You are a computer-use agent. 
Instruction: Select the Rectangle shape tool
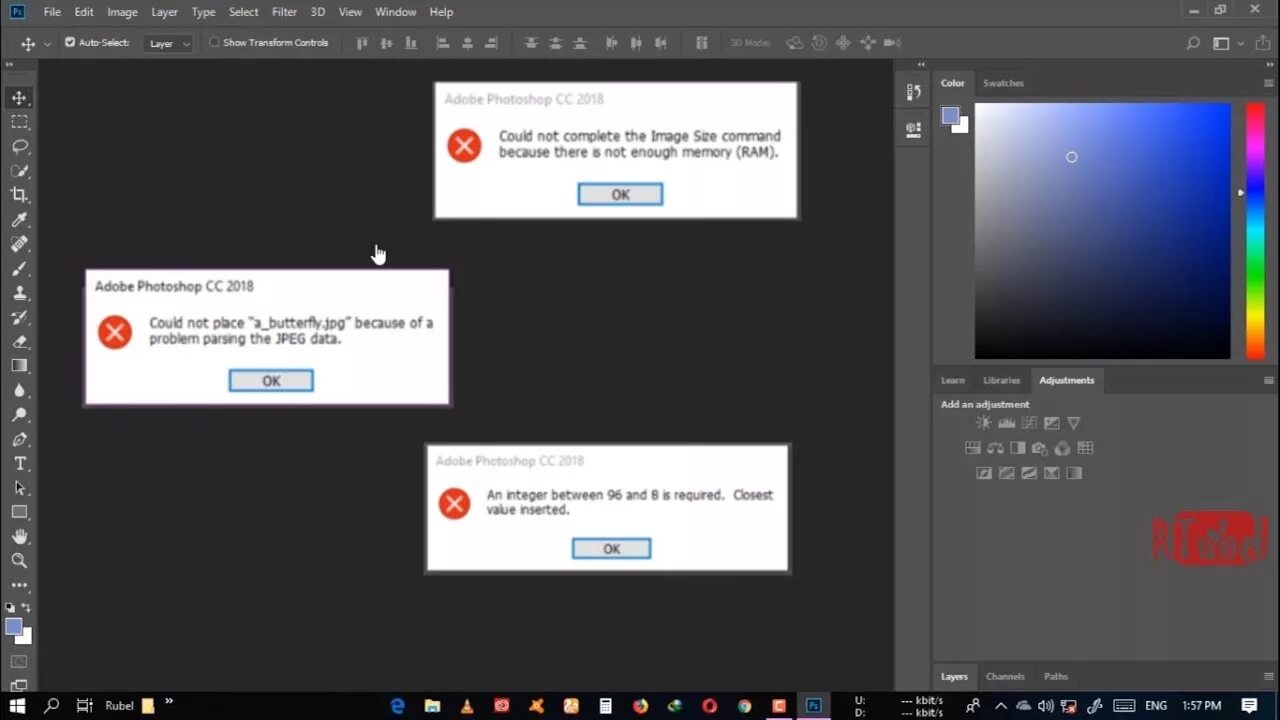(19, 512)
